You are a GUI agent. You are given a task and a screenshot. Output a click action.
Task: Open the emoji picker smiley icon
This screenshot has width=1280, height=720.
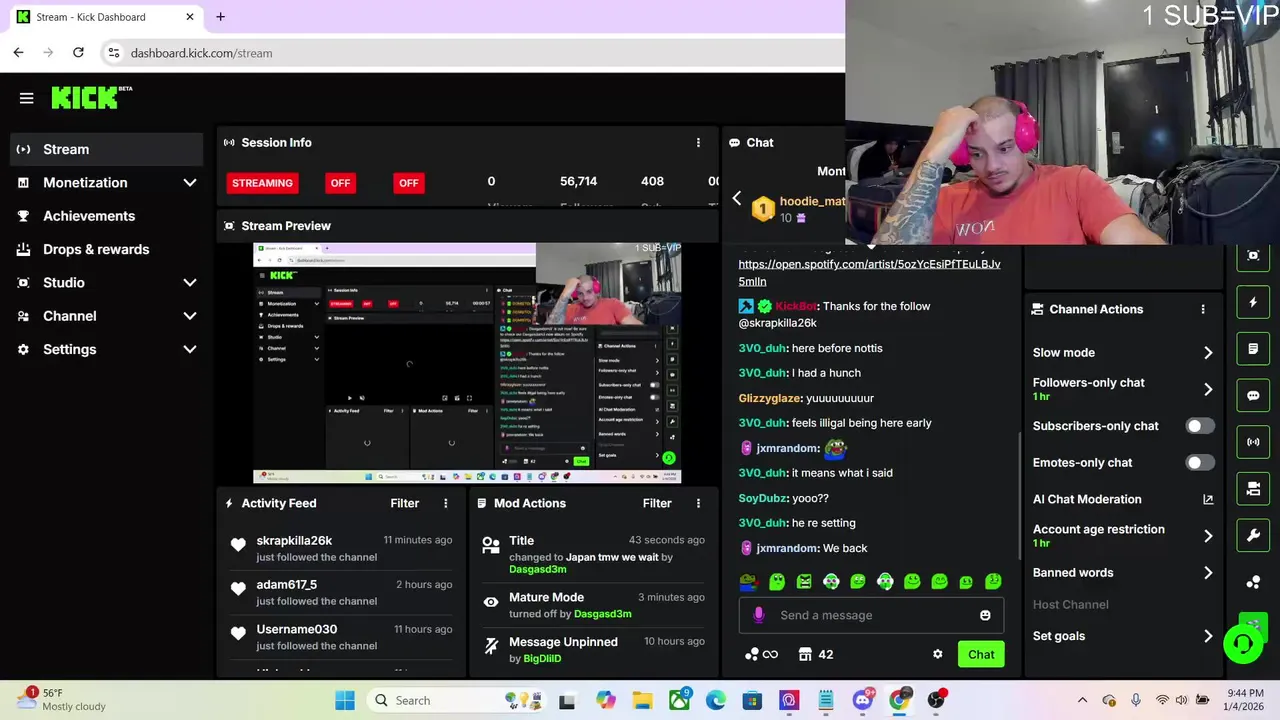click(985, 615)
